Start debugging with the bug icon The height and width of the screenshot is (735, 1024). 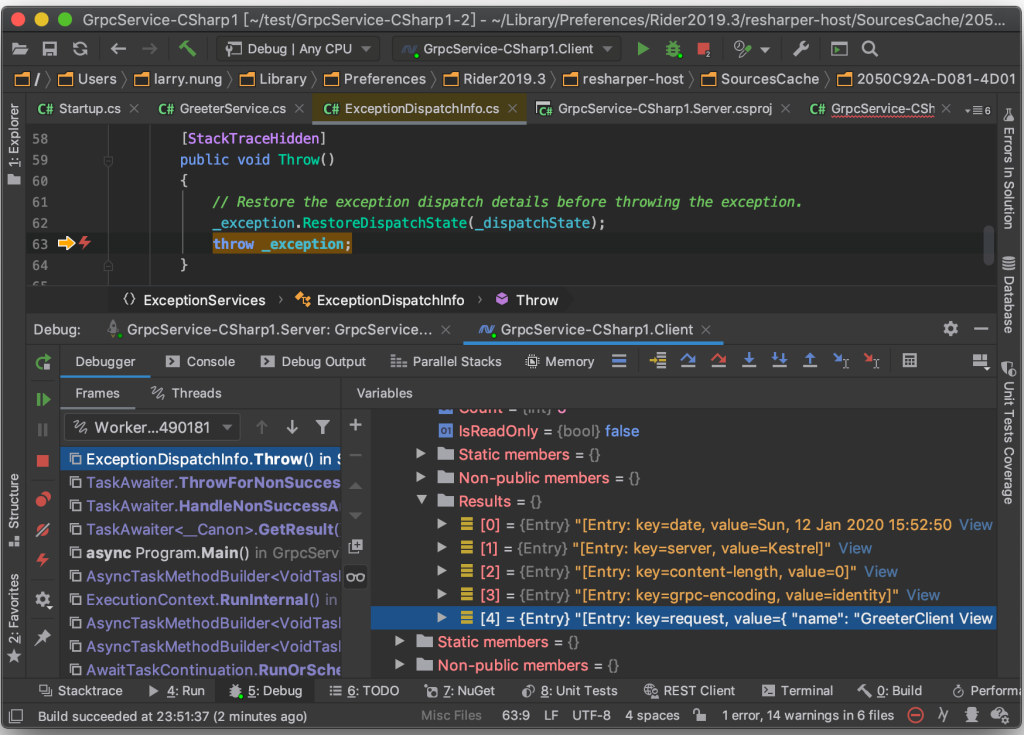pos(673,49)
